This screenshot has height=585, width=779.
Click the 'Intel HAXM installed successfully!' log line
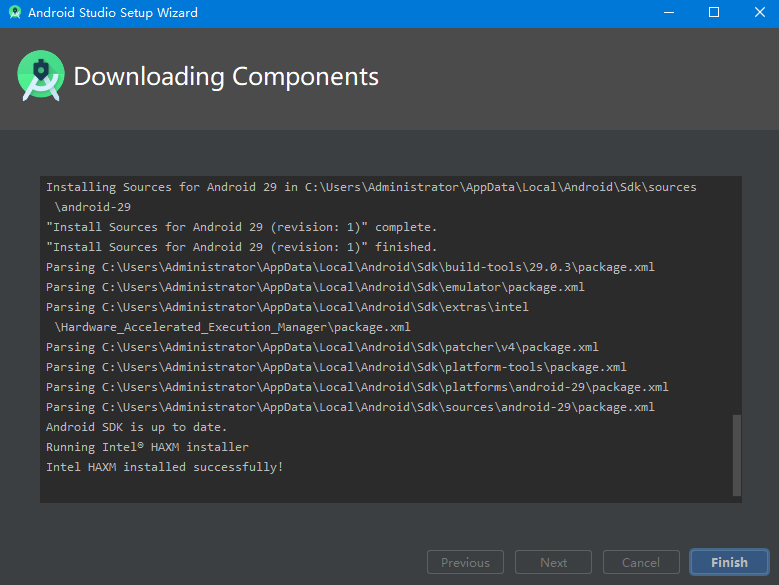(164, 467)
